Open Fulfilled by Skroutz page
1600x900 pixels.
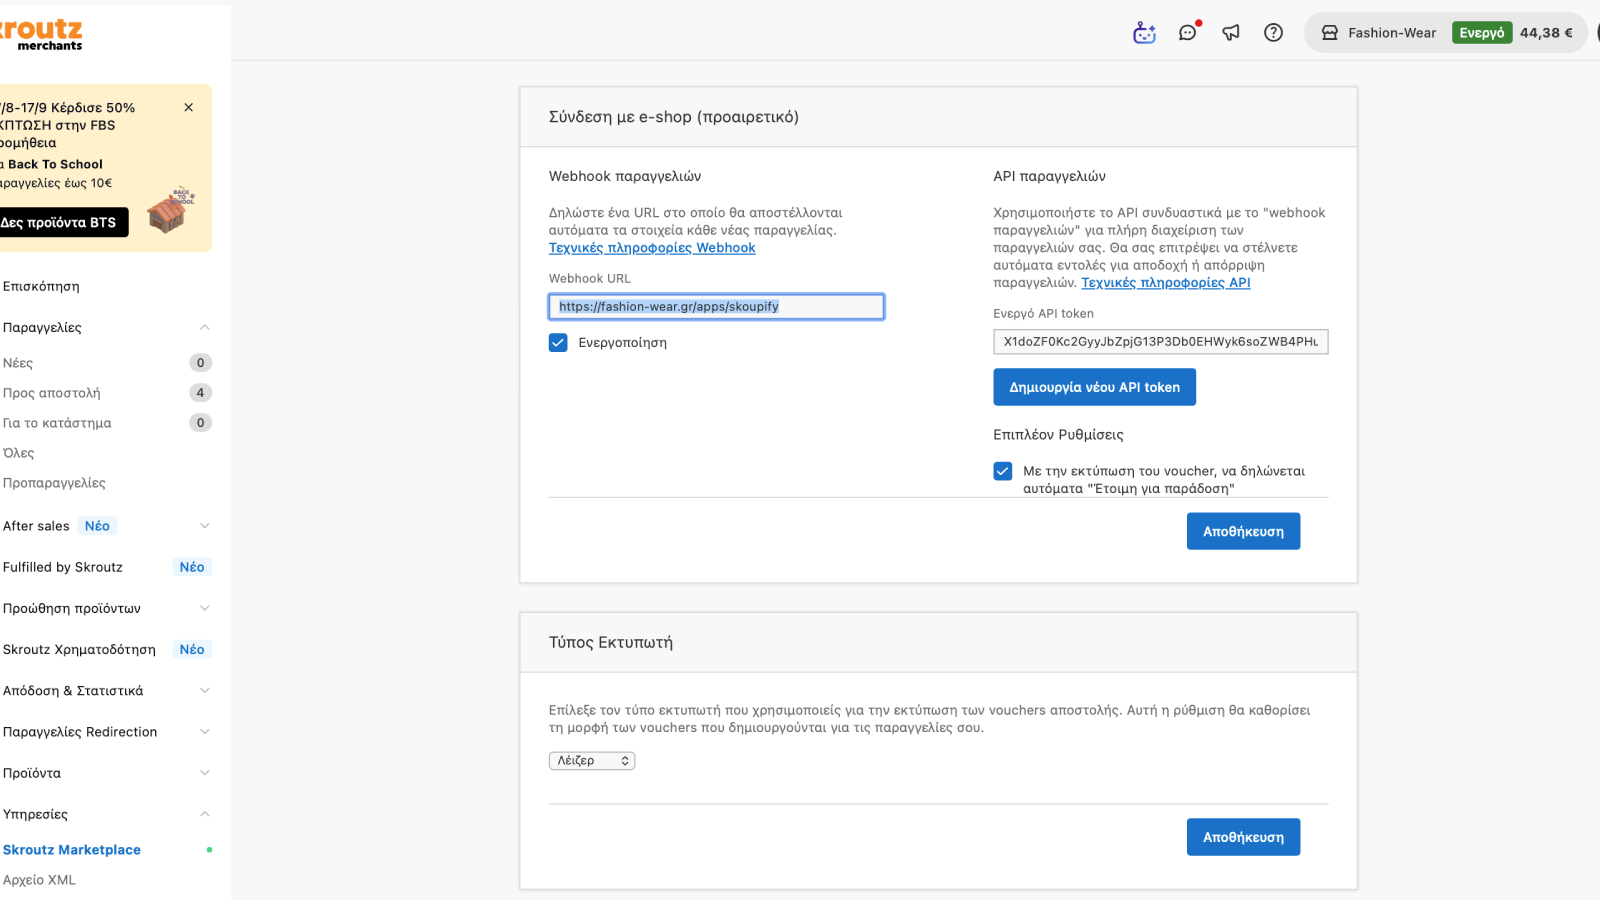pyautogui.click(x=63, y=567)
